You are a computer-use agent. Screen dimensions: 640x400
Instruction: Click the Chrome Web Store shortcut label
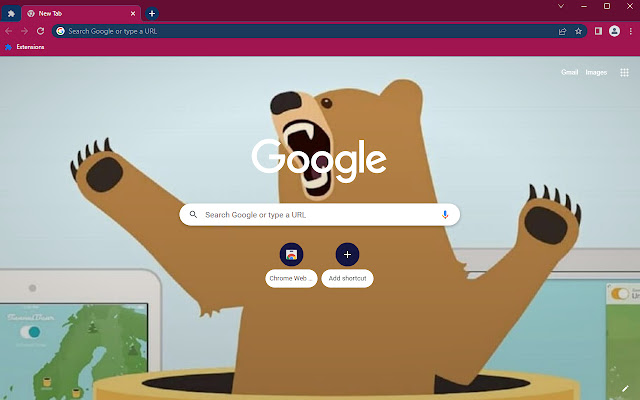tap(291, 278)
